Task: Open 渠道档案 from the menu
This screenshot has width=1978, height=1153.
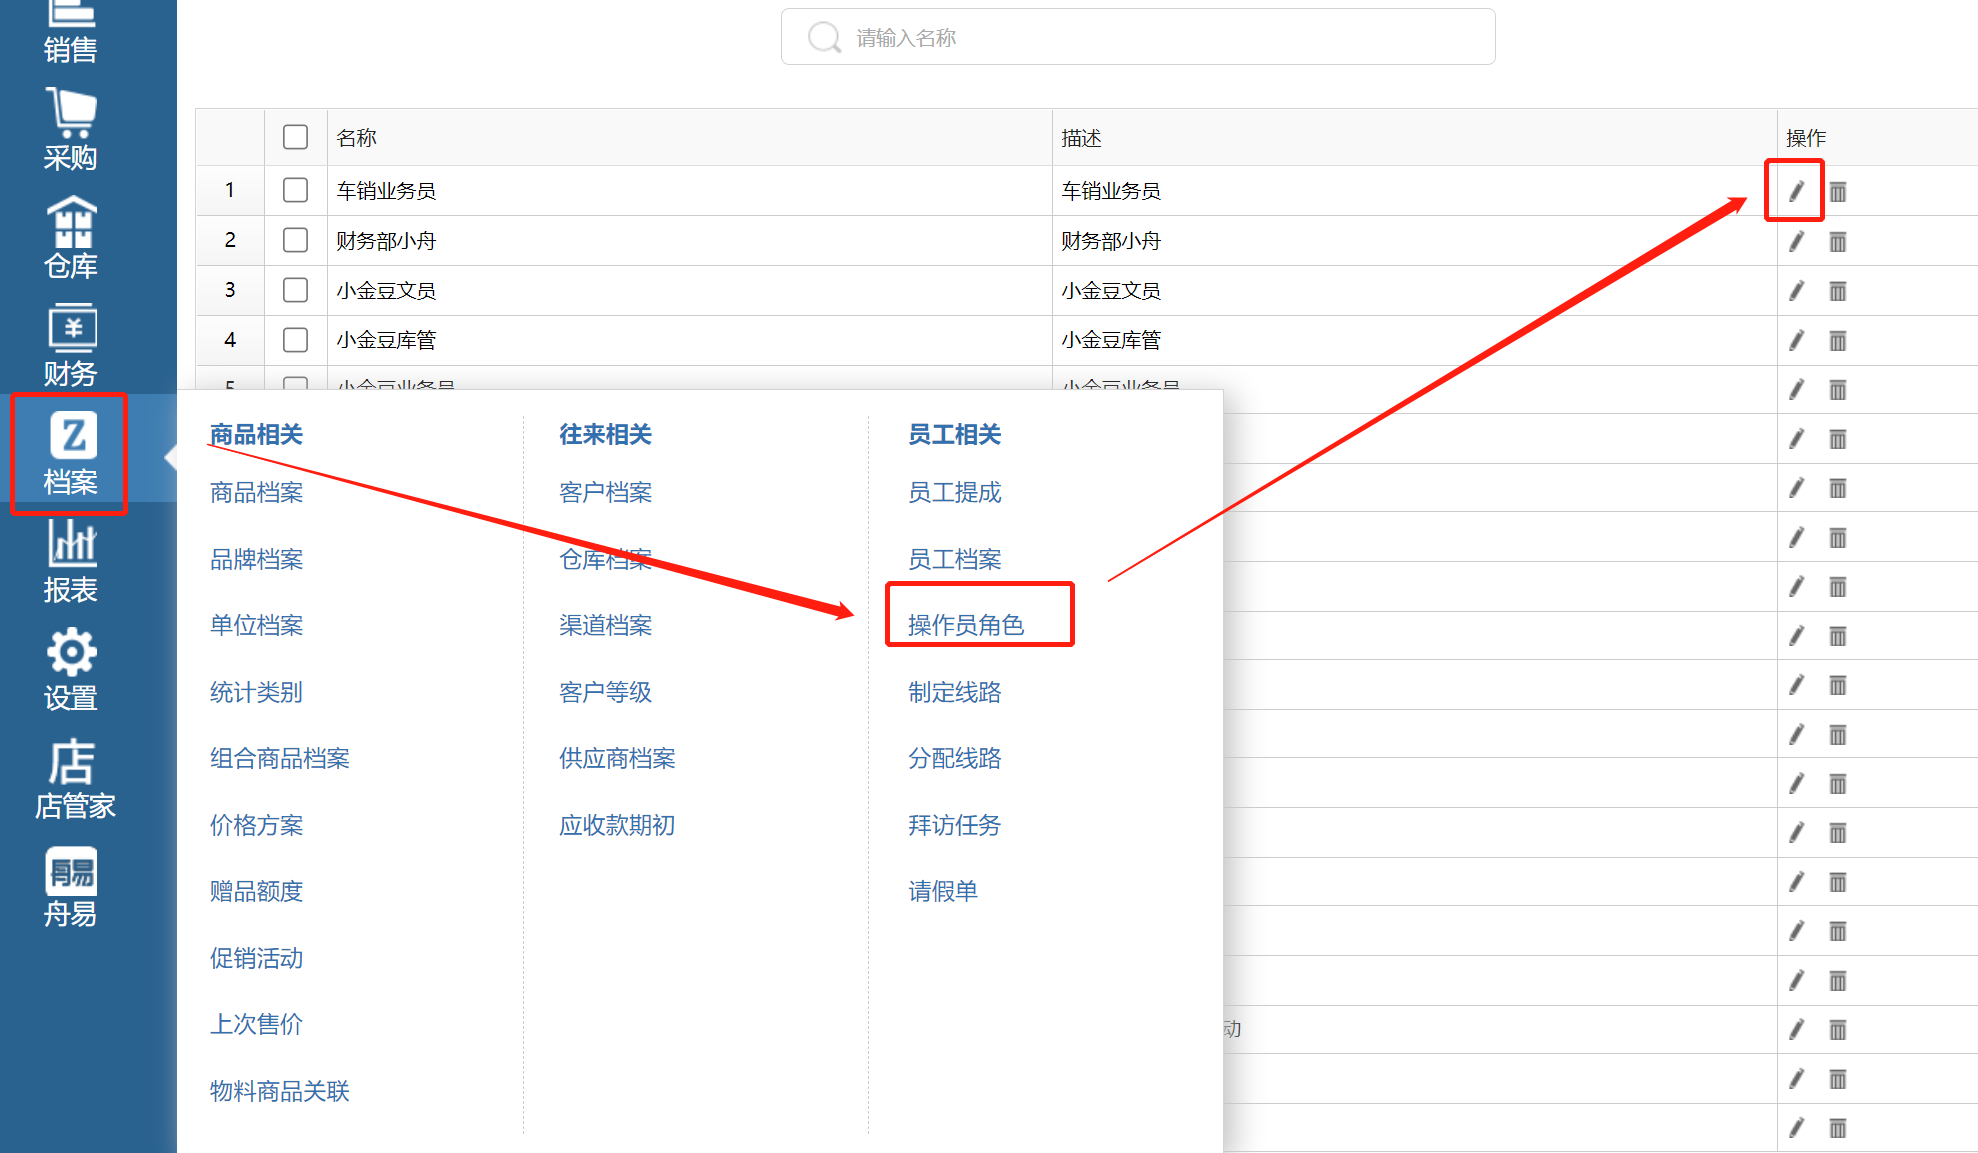Action: coord(605,625)
